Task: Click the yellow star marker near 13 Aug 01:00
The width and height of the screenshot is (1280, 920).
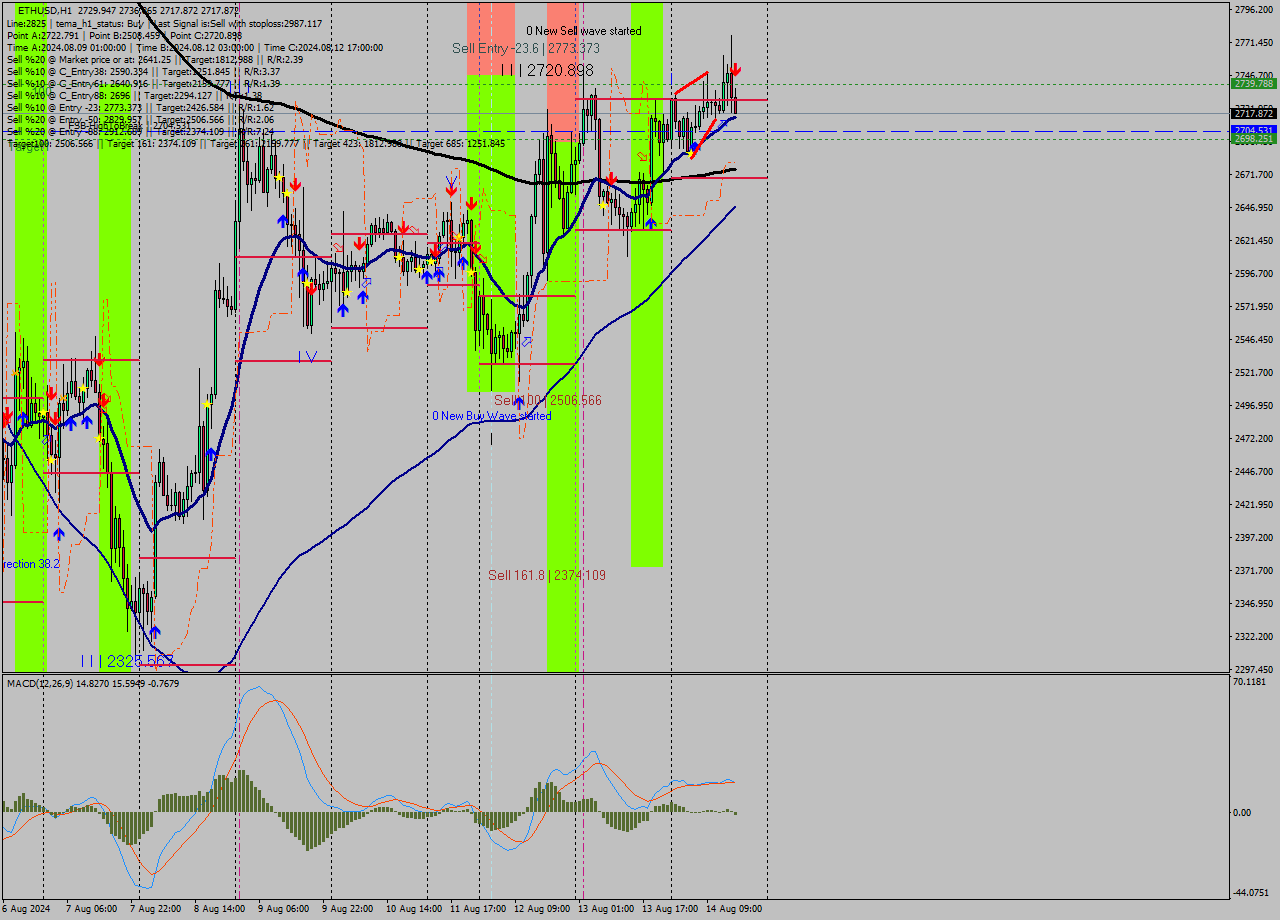Action: [x=602, y=205]
